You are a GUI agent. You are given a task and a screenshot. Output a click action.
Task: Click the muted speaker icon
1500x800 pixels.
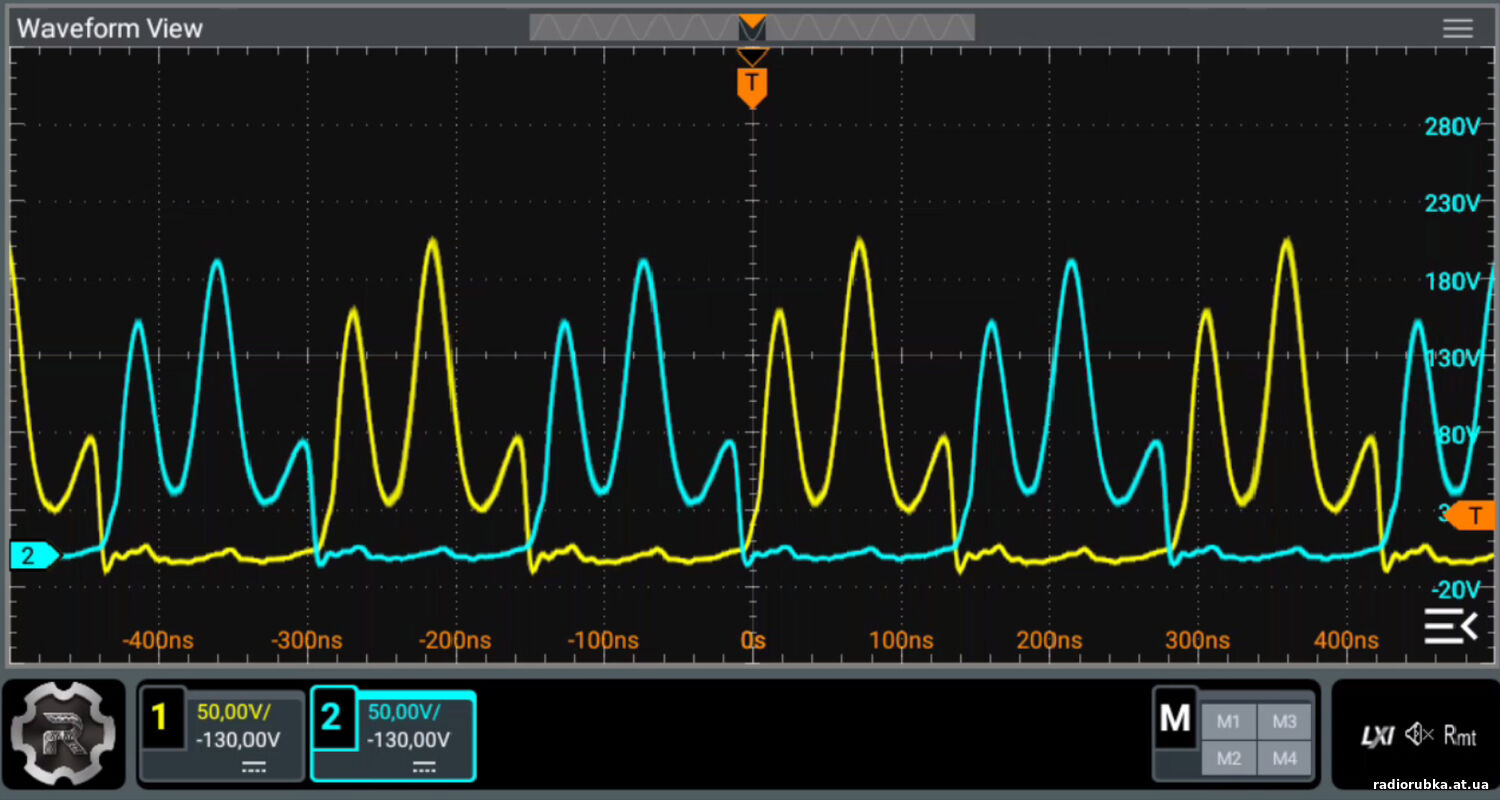pyautogui.click(x=1419, y=735)
